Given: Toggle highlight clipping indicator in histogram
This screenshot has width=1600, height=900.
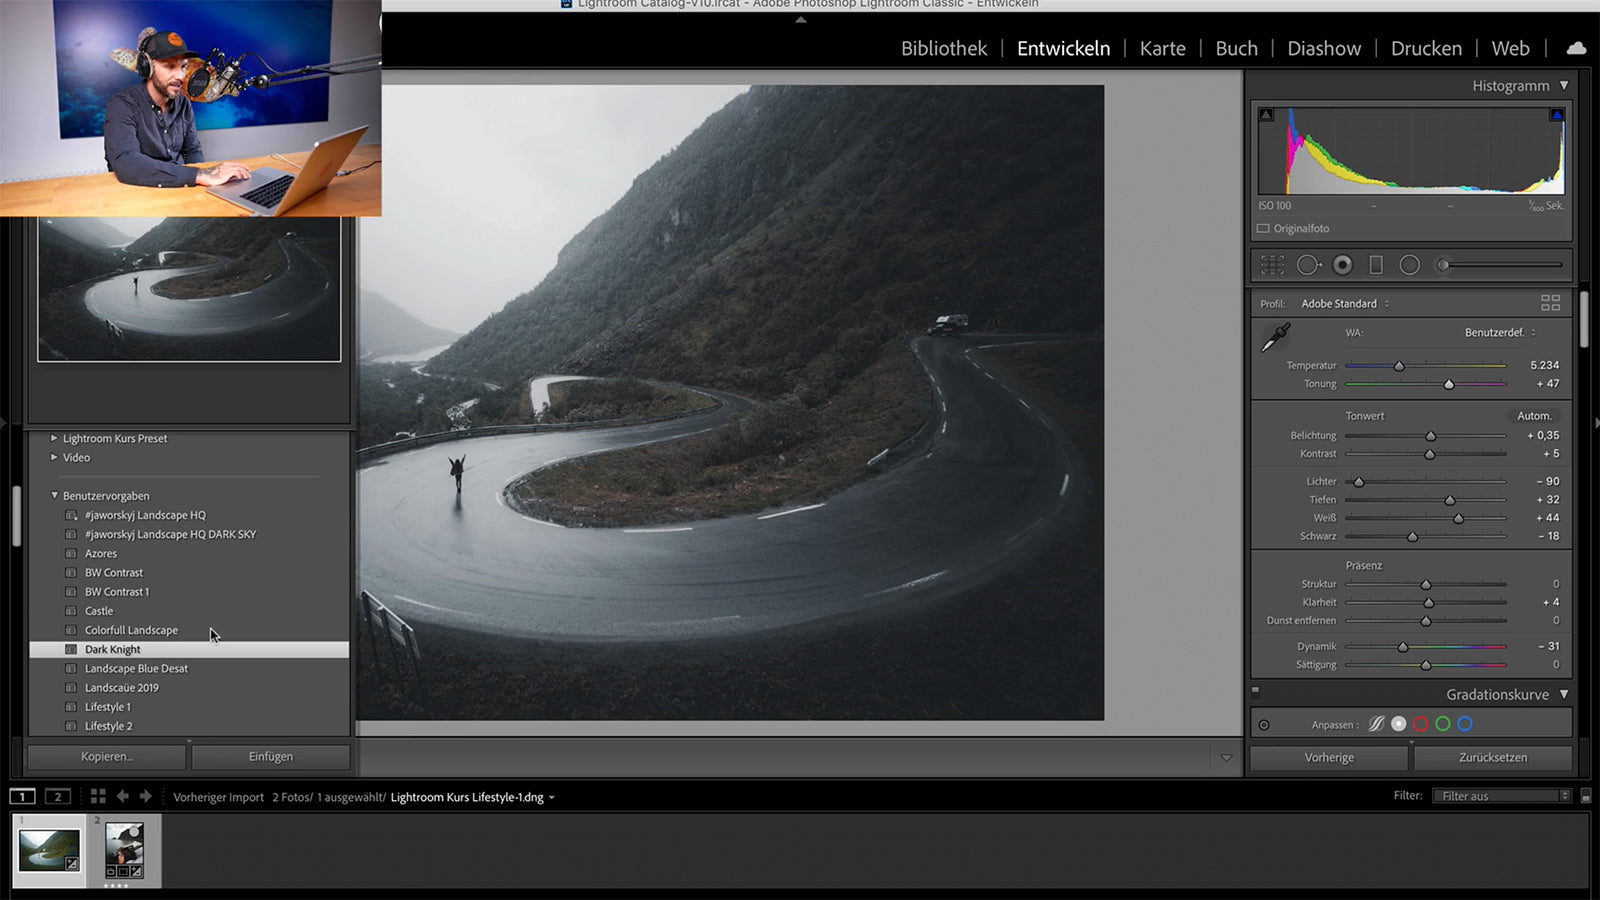Looking at the screenshot, I should point(1557,115).
